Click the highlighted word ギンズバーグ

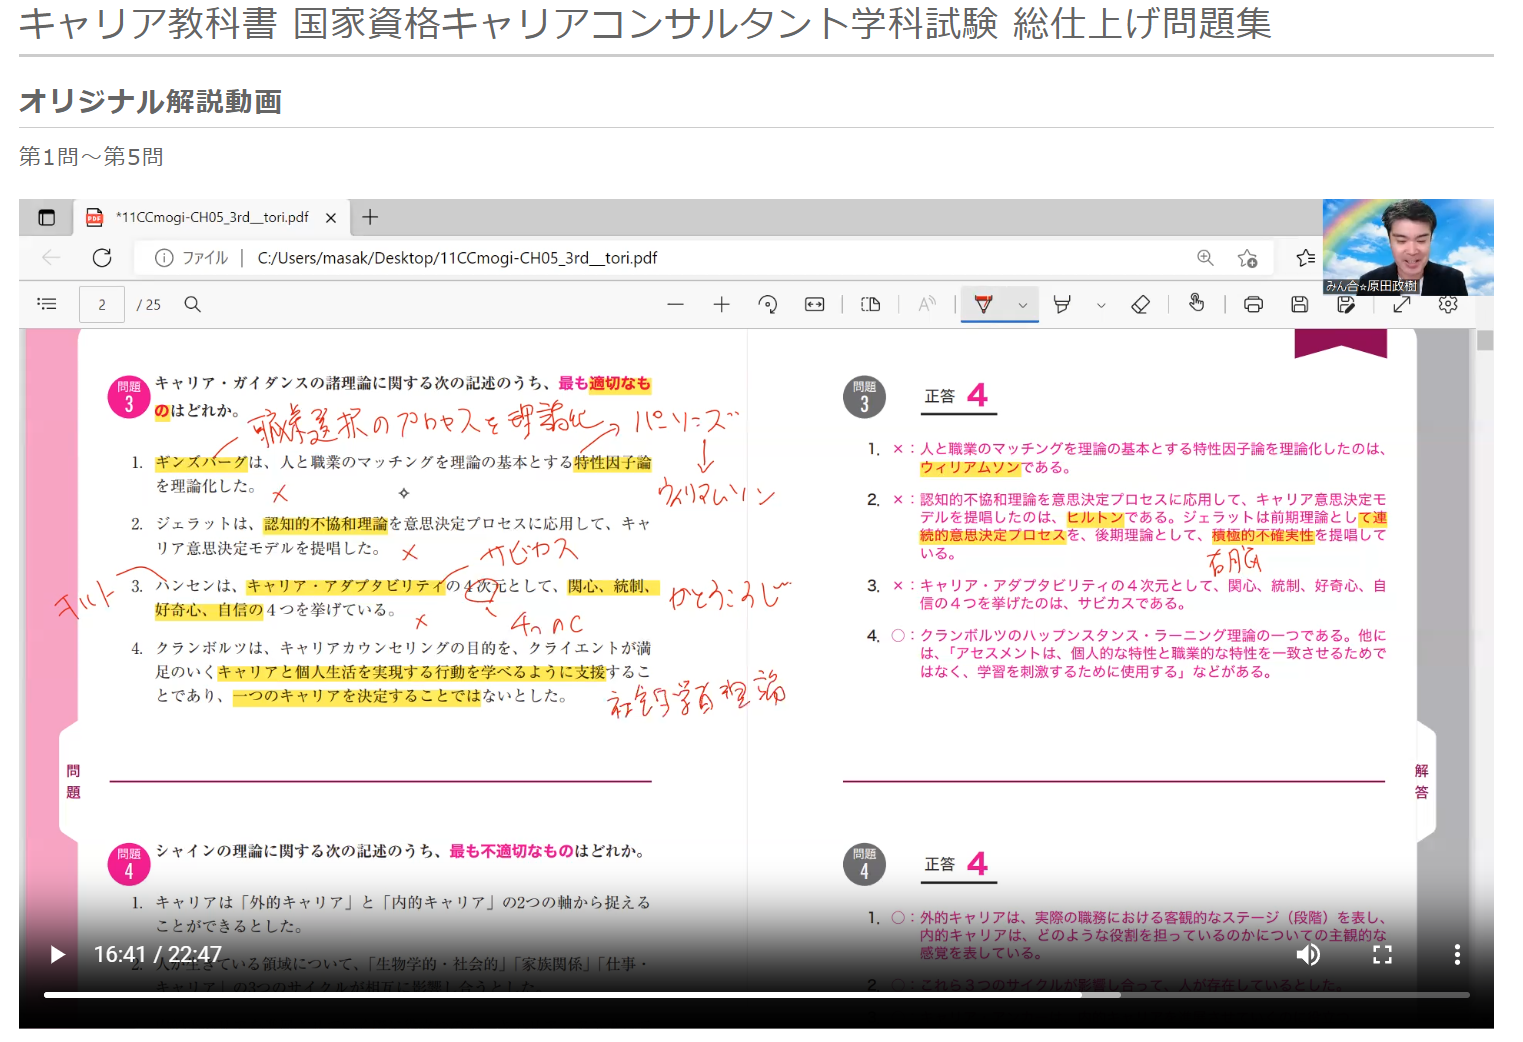(201, 462)
